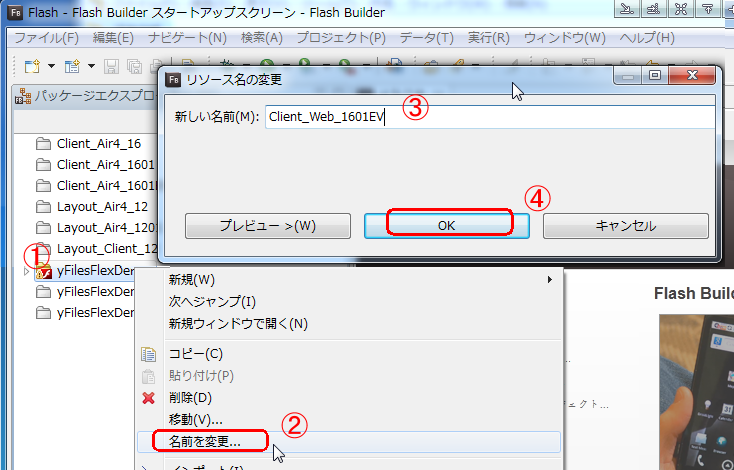Click the up-arrow-to-bar title bar button
Screen dimensions: 734x470
point(708,8)
